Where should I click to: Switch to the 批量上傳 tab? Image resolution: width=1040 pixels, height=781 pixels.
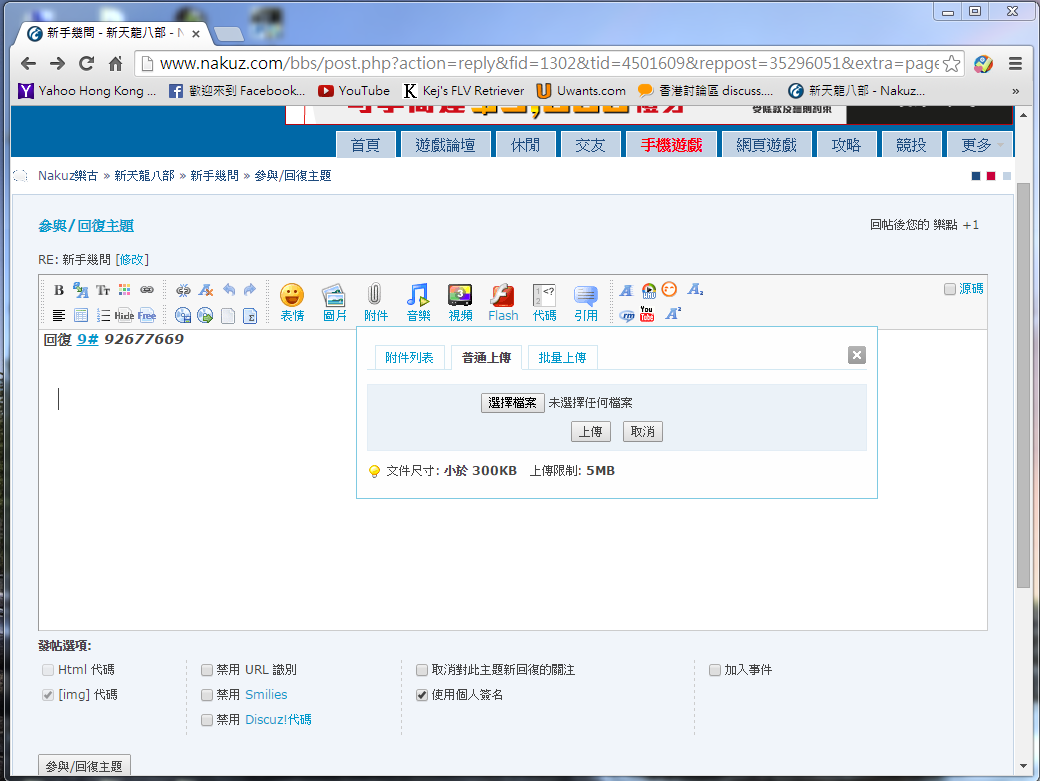pos(562,358)
